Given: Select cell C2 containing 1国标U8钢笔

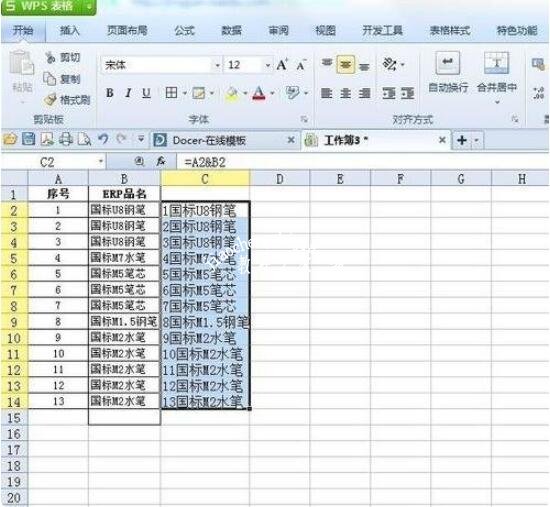Looking at the screenshot, I should coord(205,211).
